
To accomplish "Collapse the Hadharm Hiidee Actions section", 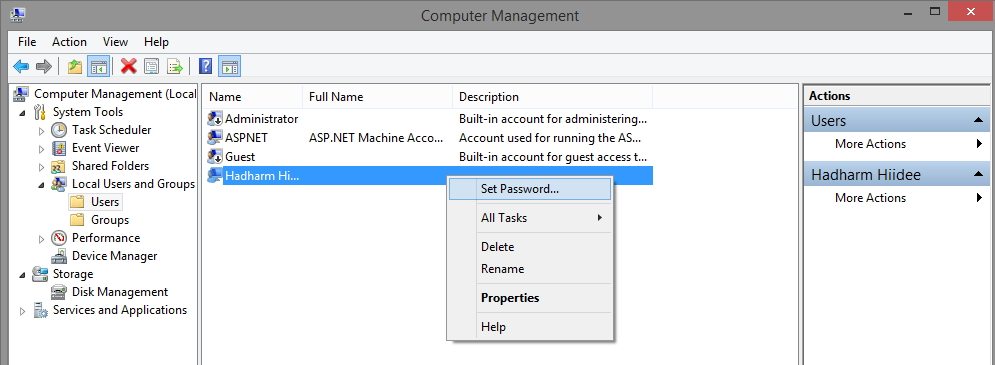I will [x=978, y=174].
